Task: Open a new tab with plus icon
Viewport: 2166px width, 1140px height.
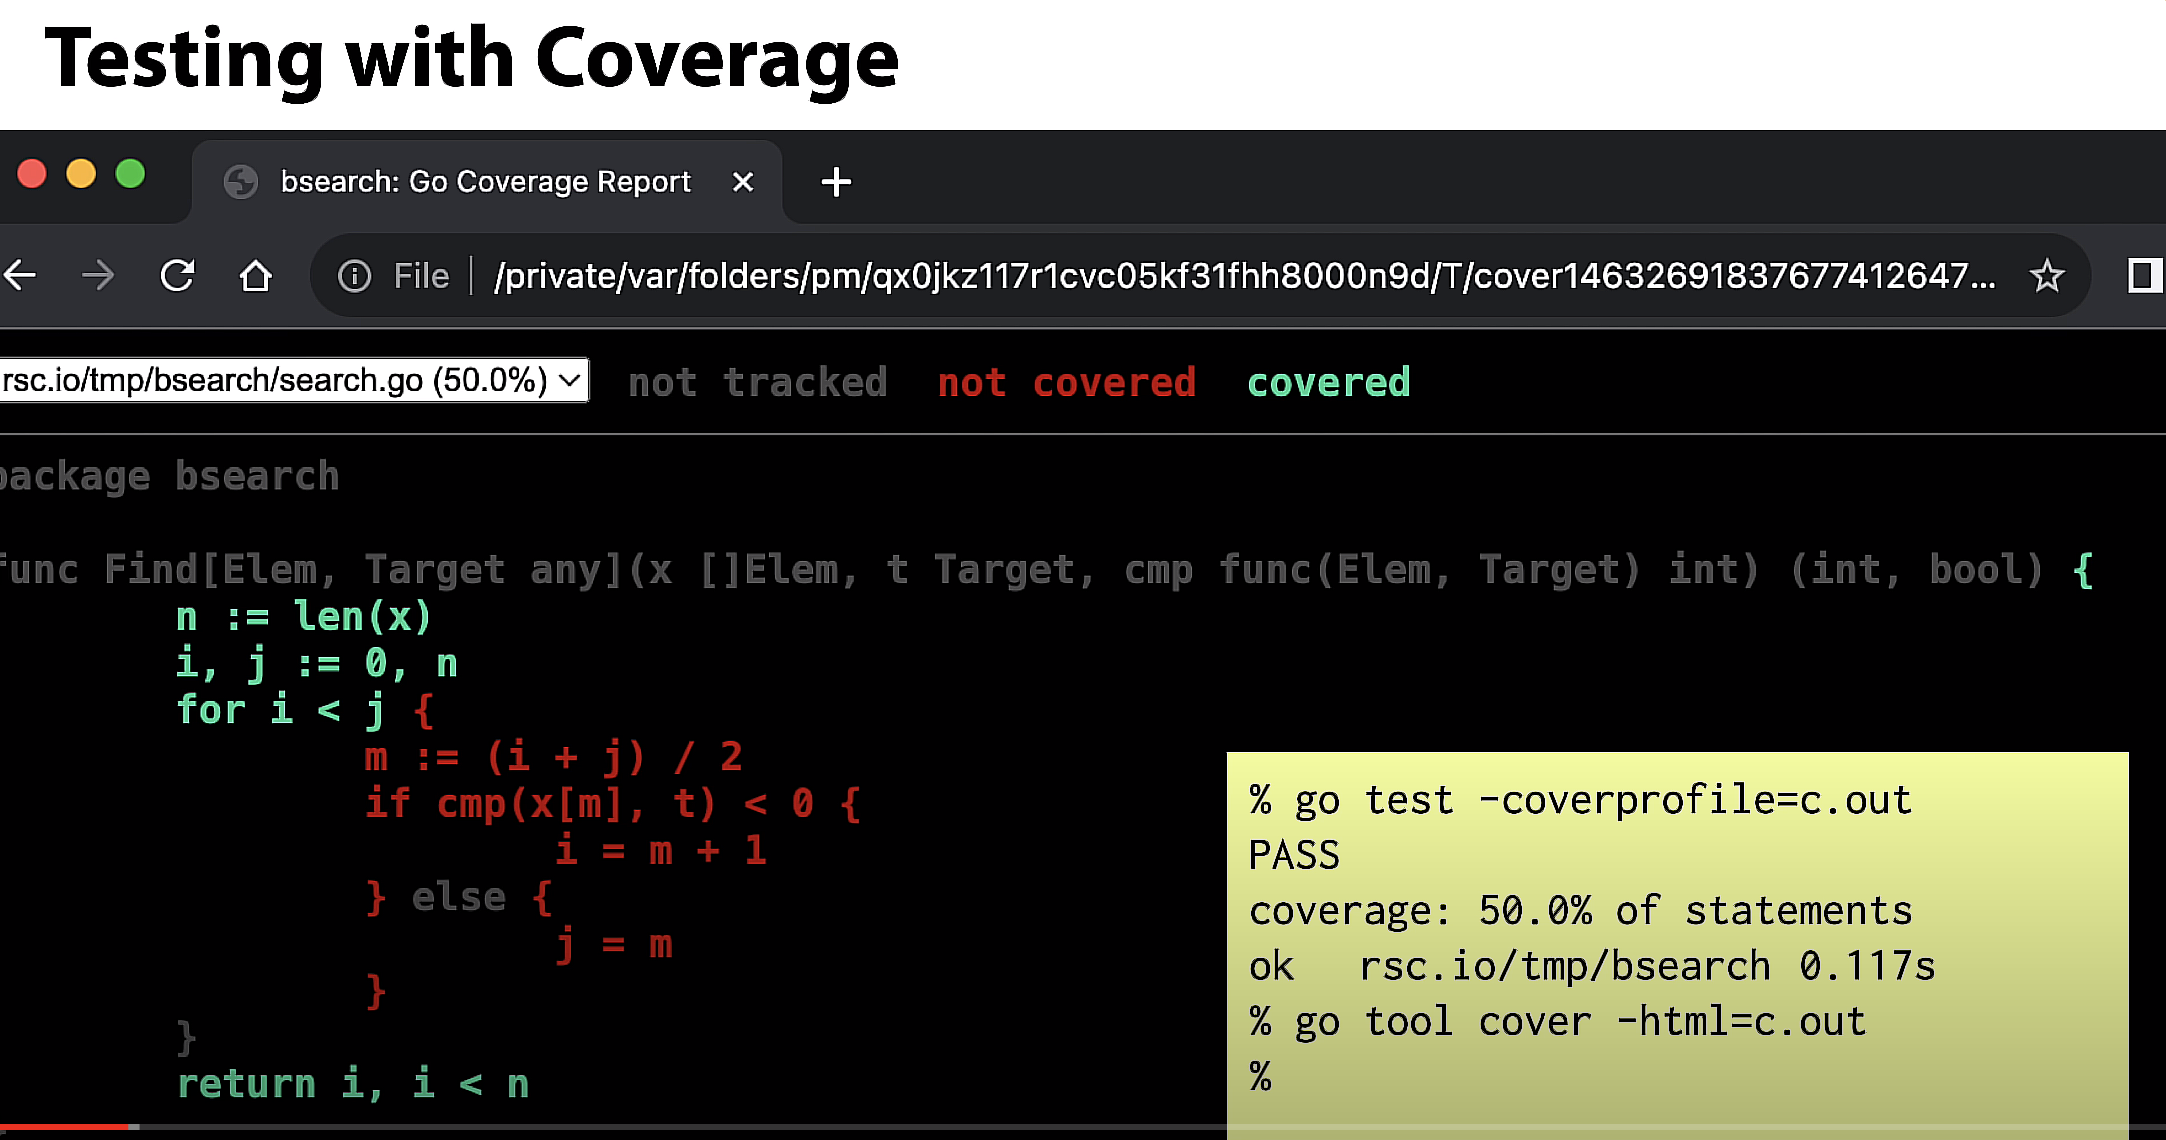Action: pyautogui.click(x=835, y=182)
